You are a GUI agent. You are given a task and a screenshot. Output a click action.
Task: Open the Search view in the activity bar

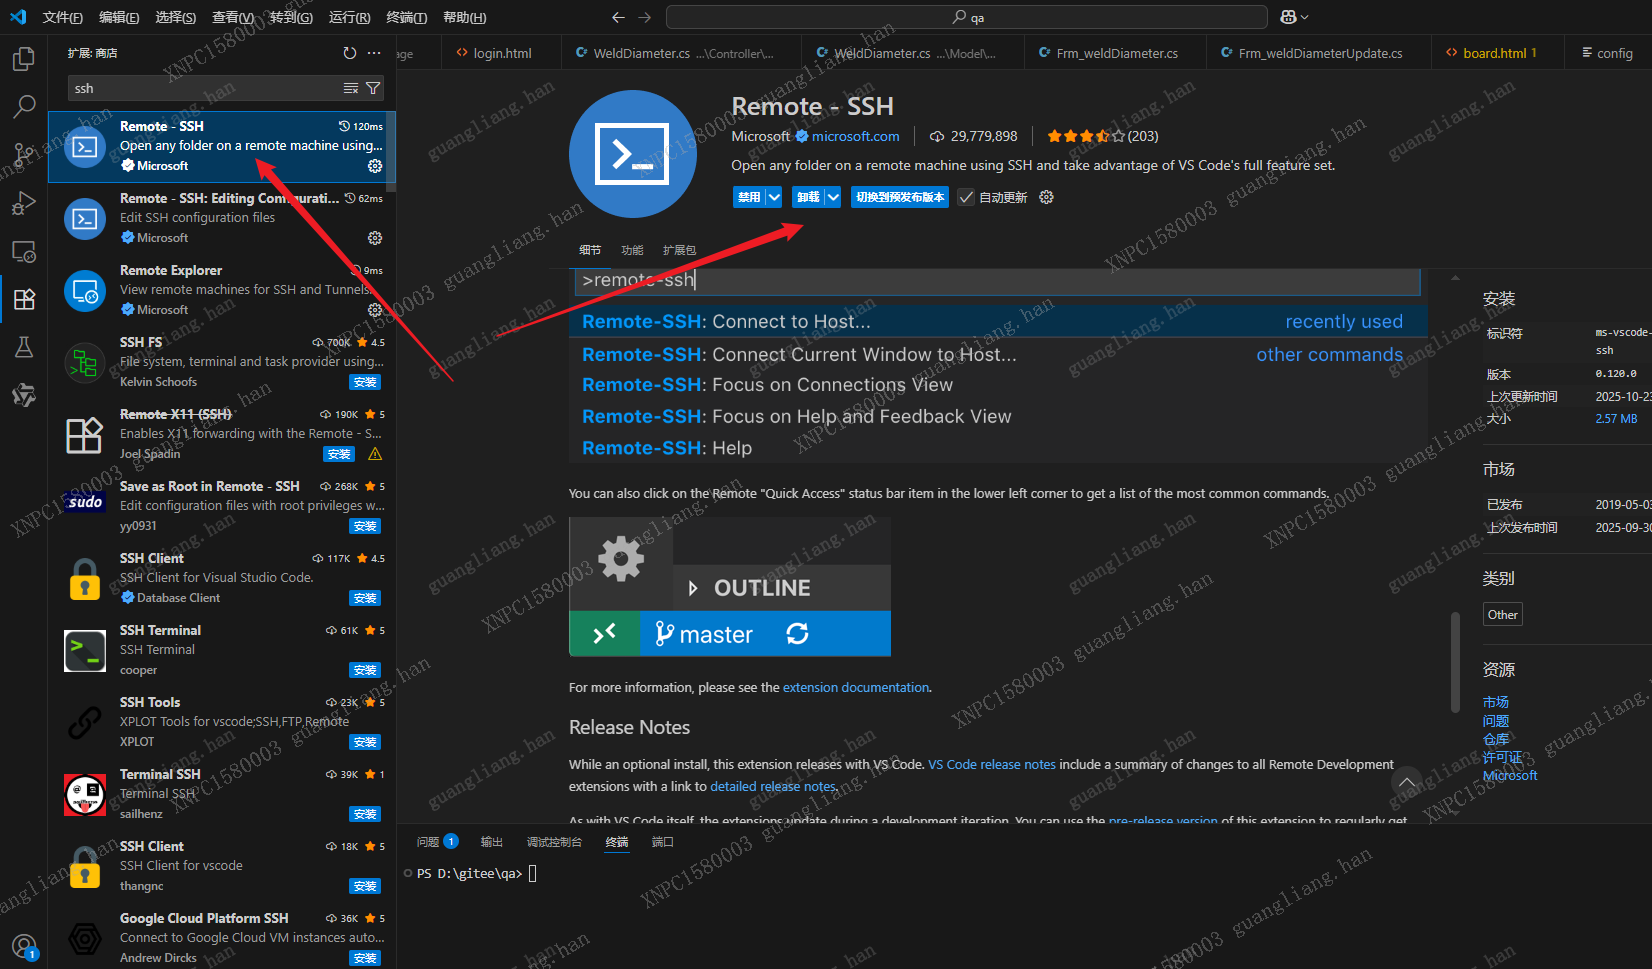[23, 106]
